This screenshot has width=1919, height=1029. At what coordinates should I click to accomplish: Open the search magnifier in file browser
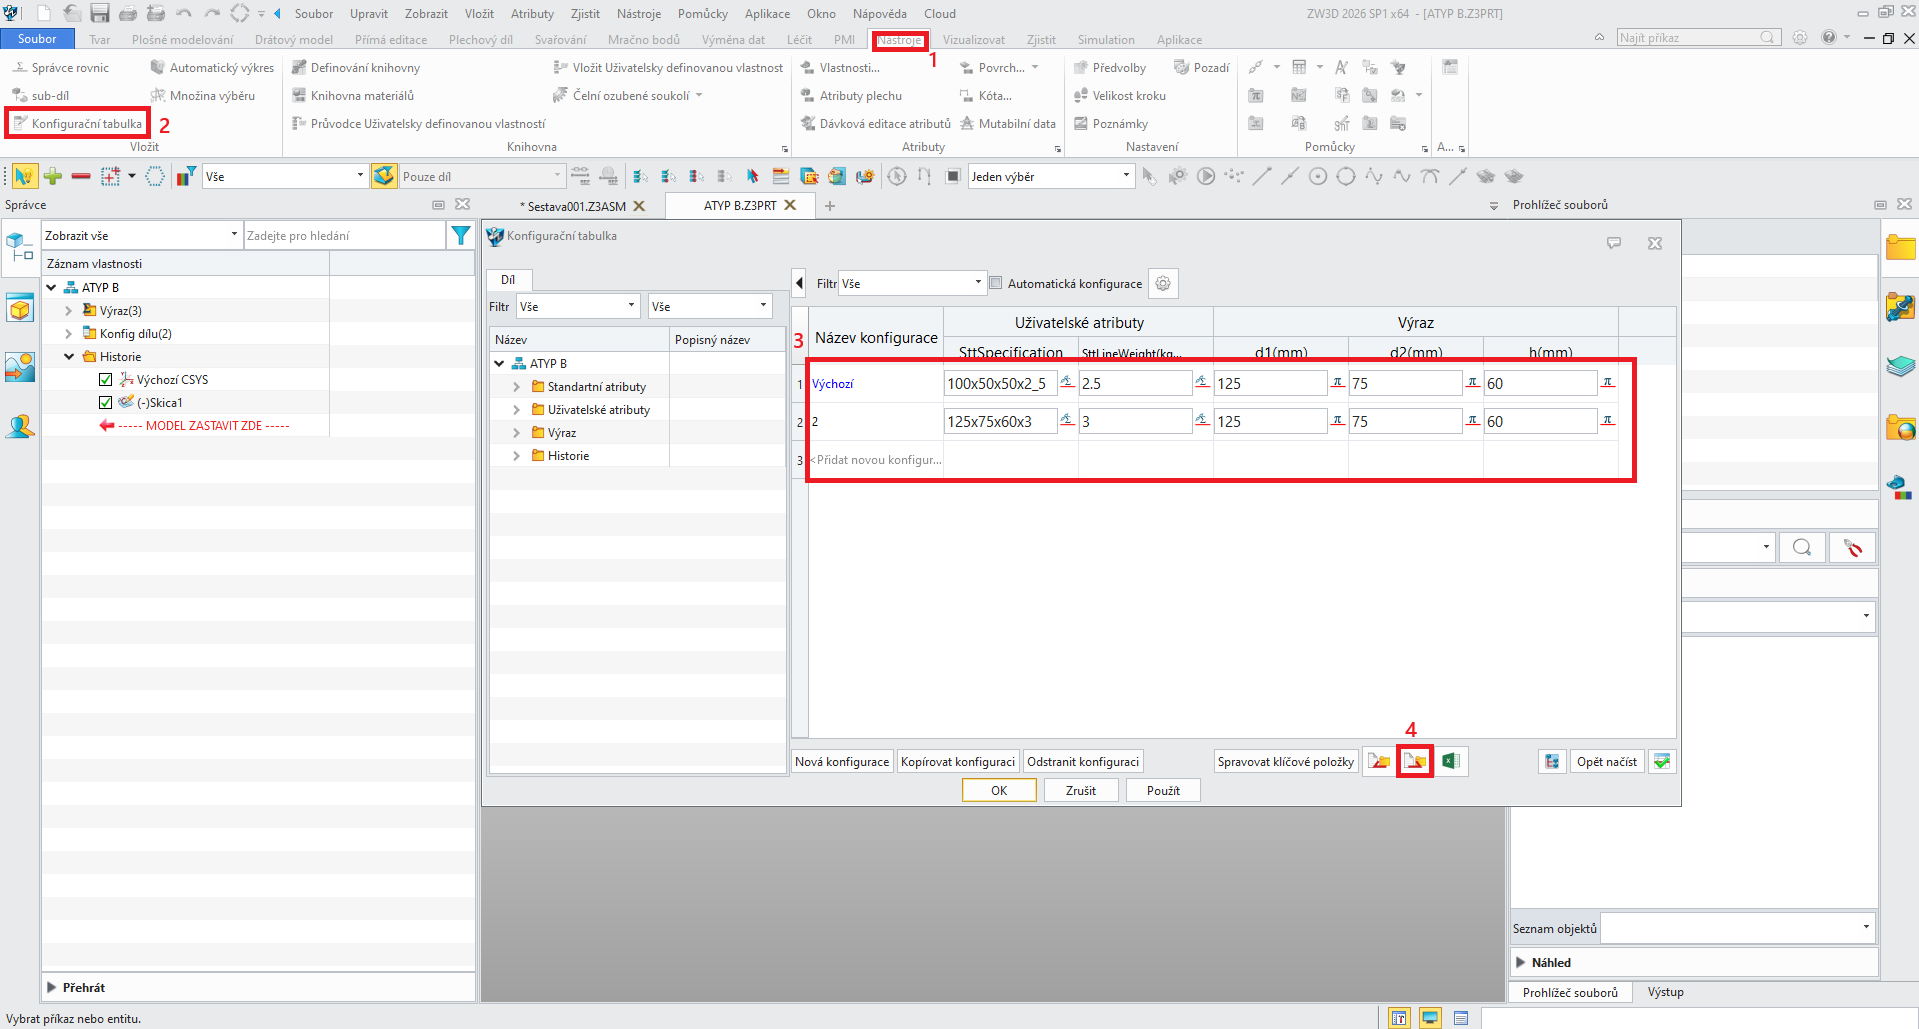point(1802,548)
